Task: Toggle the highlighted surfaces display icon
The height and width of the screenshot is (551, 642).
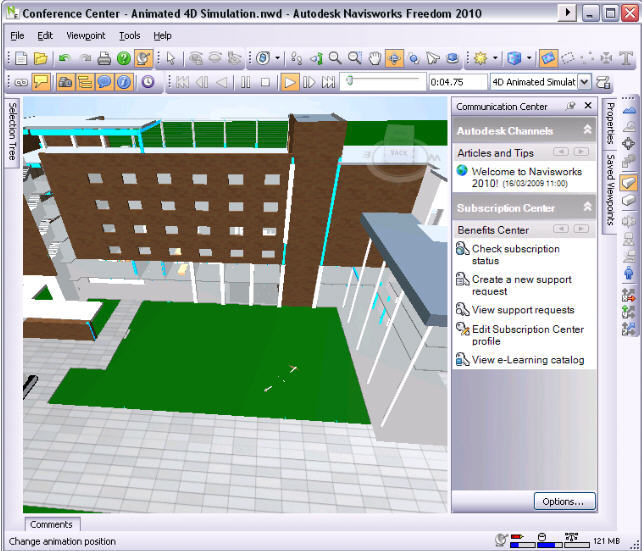Action: [548, 59]
